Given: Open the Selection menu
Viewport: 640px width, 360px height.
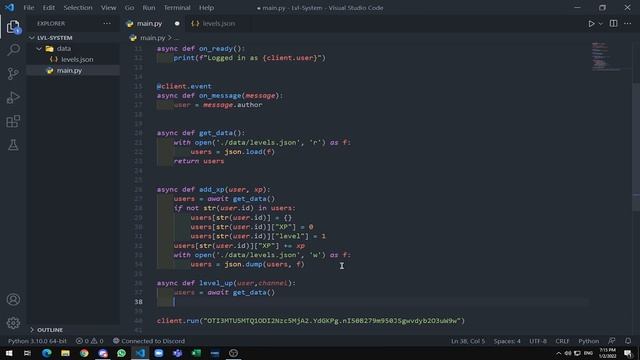Looking at the screenshot, I should [78, 8].
